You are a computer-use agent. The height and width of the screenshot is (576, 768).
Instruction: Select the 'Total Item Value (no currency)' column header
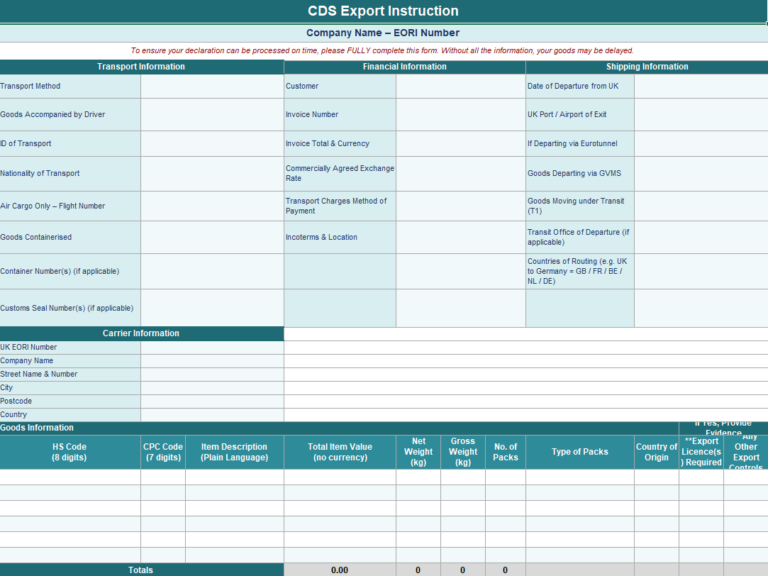pyautogui.click(x=340, y=452)
